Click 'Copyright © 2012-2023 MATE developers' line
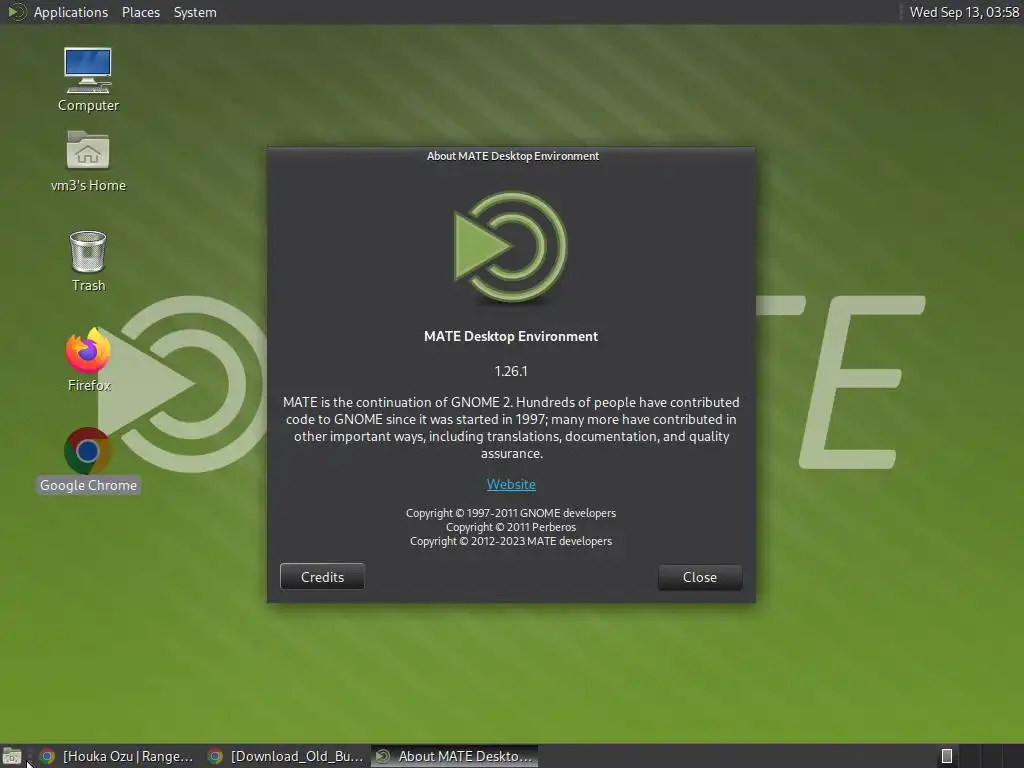 click(x=511, y=541)
